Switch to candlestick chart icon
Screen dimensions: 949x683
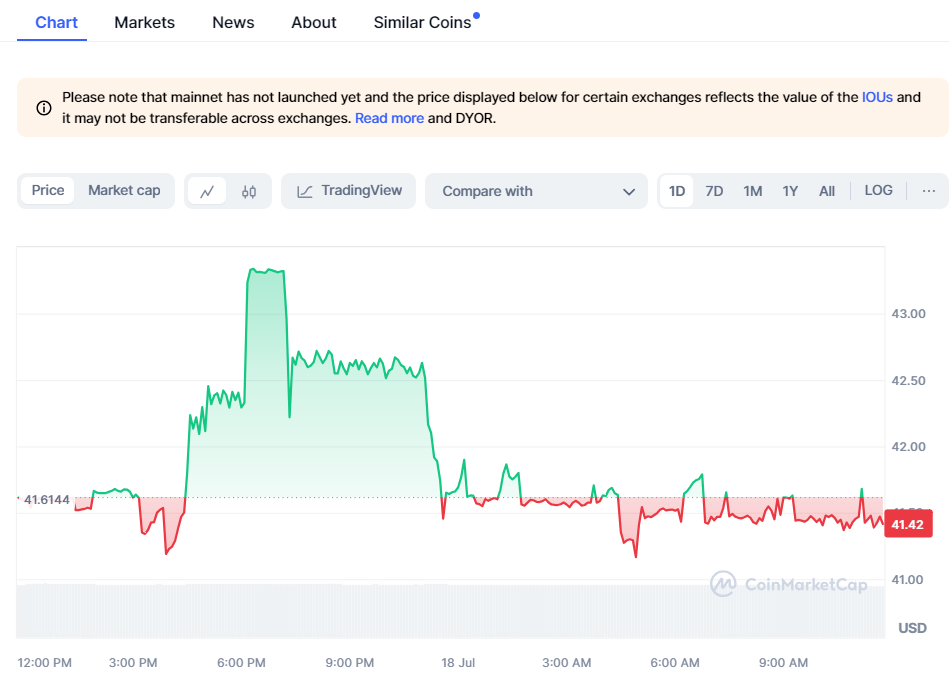click(249, 191)
